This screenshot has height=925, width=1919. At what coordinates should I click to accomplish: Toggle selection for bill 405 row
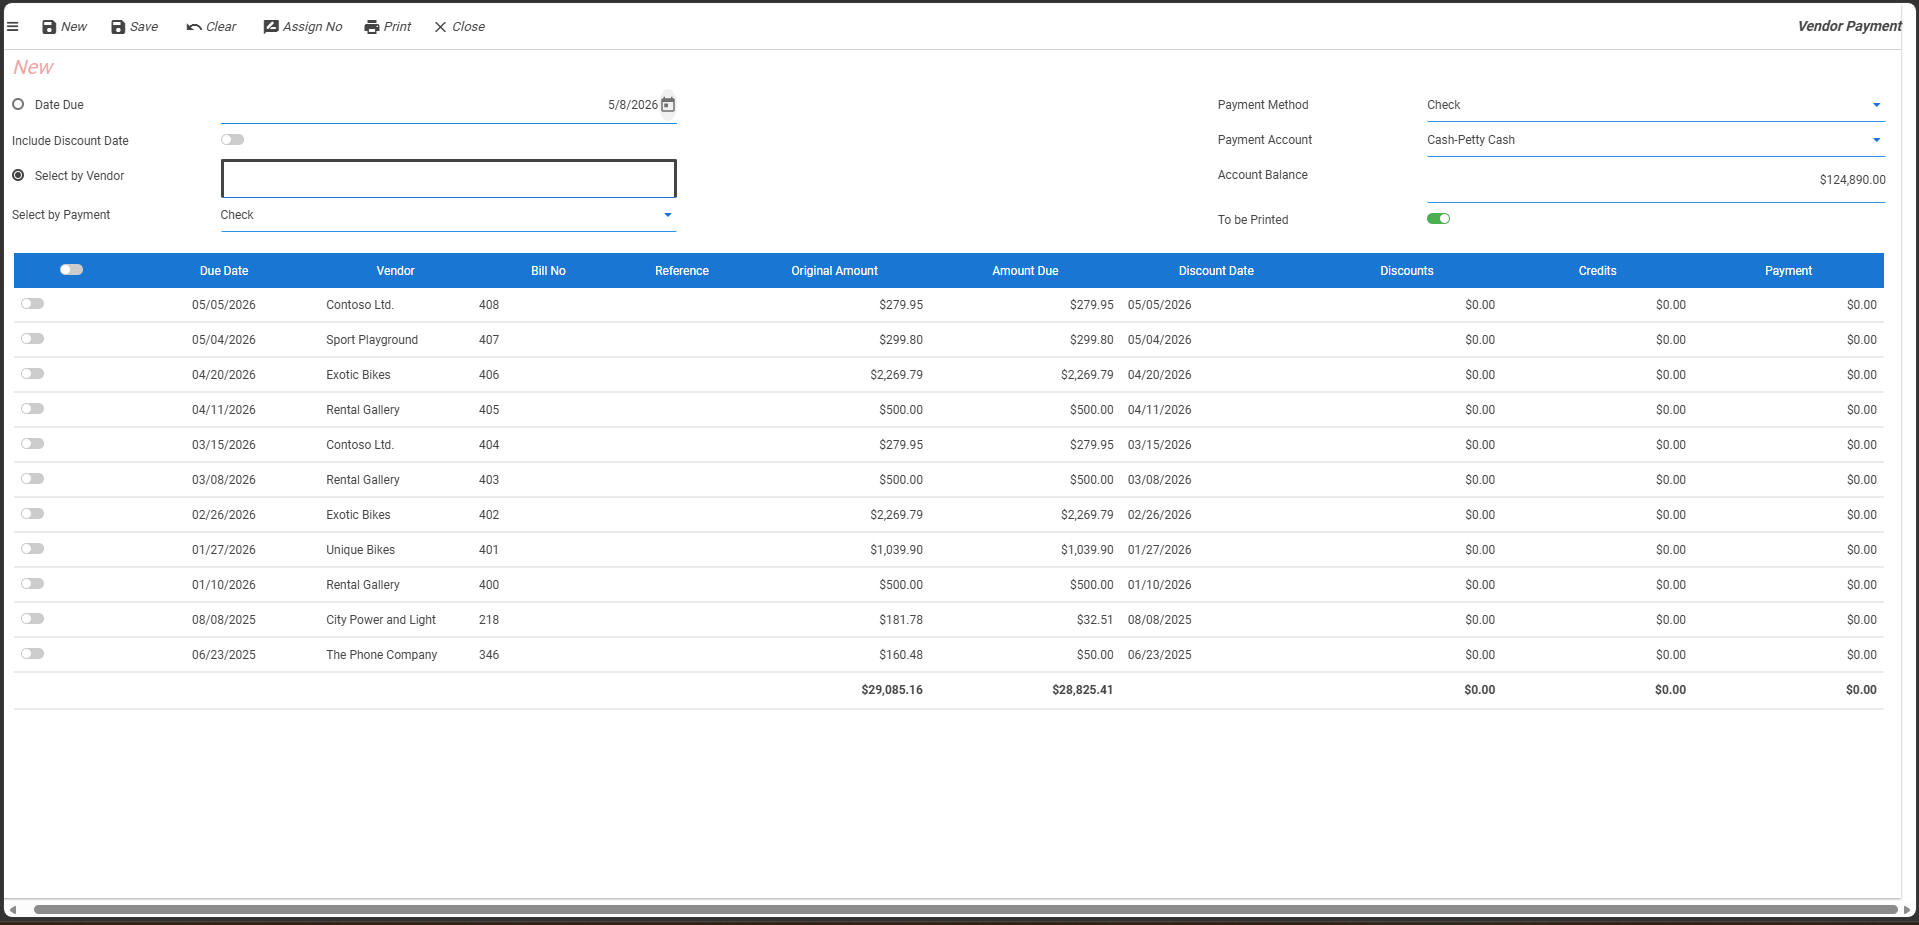[32, 409]
